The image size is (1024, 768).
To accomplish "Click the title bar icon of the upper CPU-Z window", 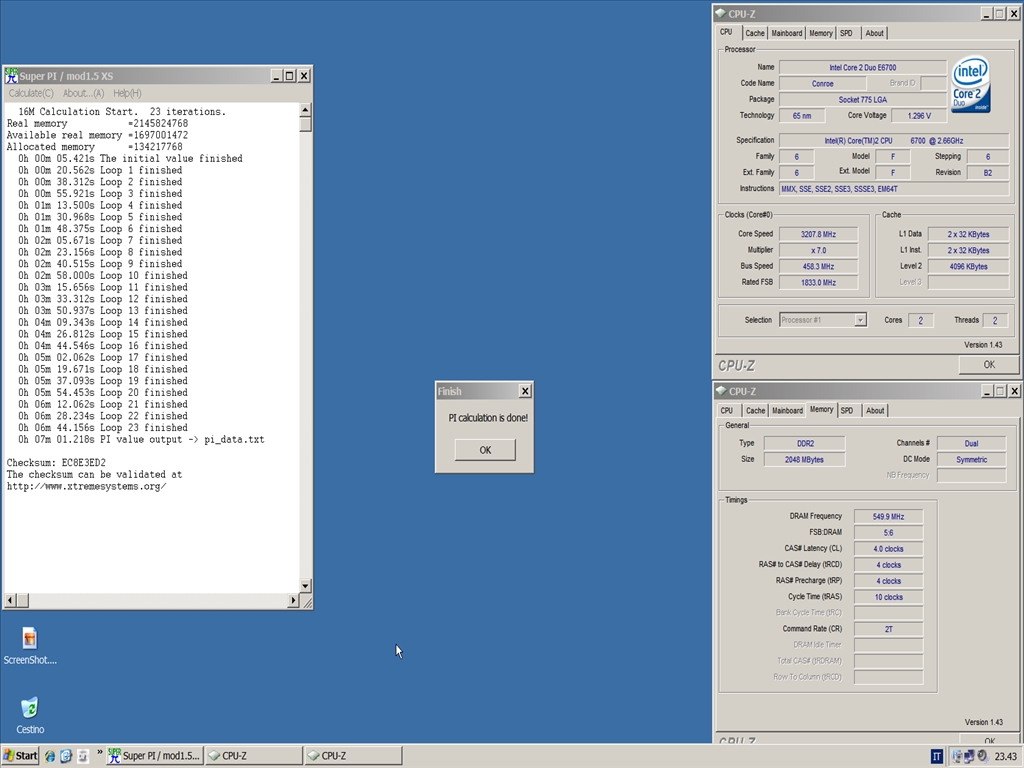I will point(720,13).
